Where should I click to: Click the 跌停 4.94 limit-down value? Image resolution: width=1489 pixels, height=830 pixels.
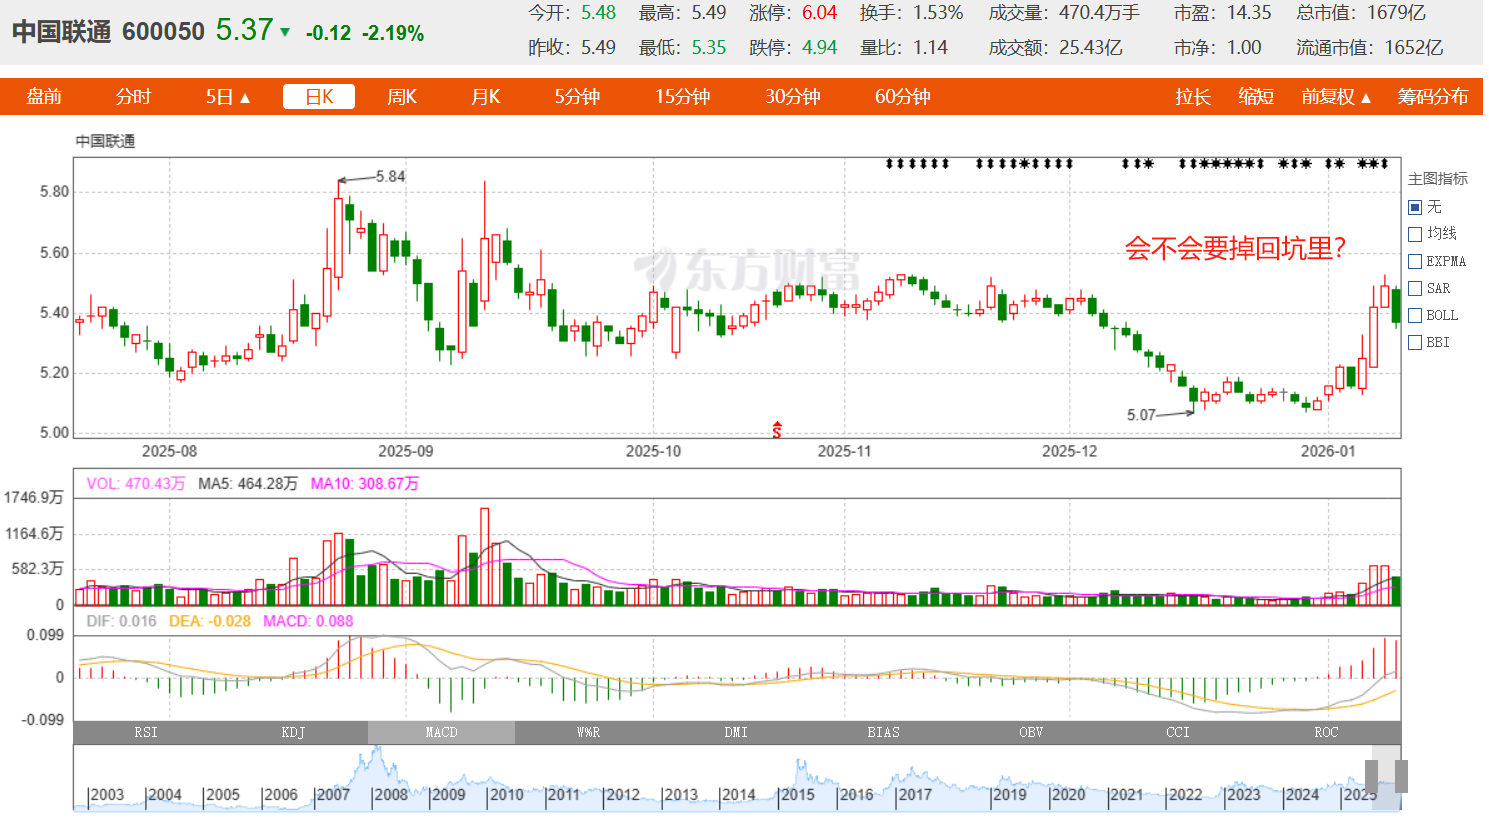(819, 47)
